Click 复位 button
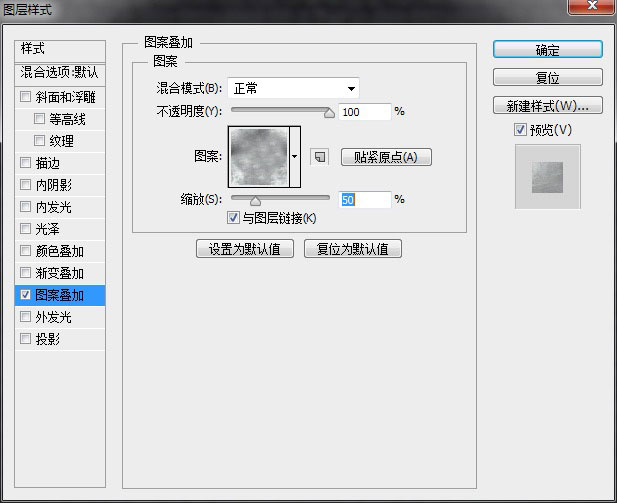The width and height of the screenshot is (617, 503). (548, 77)
